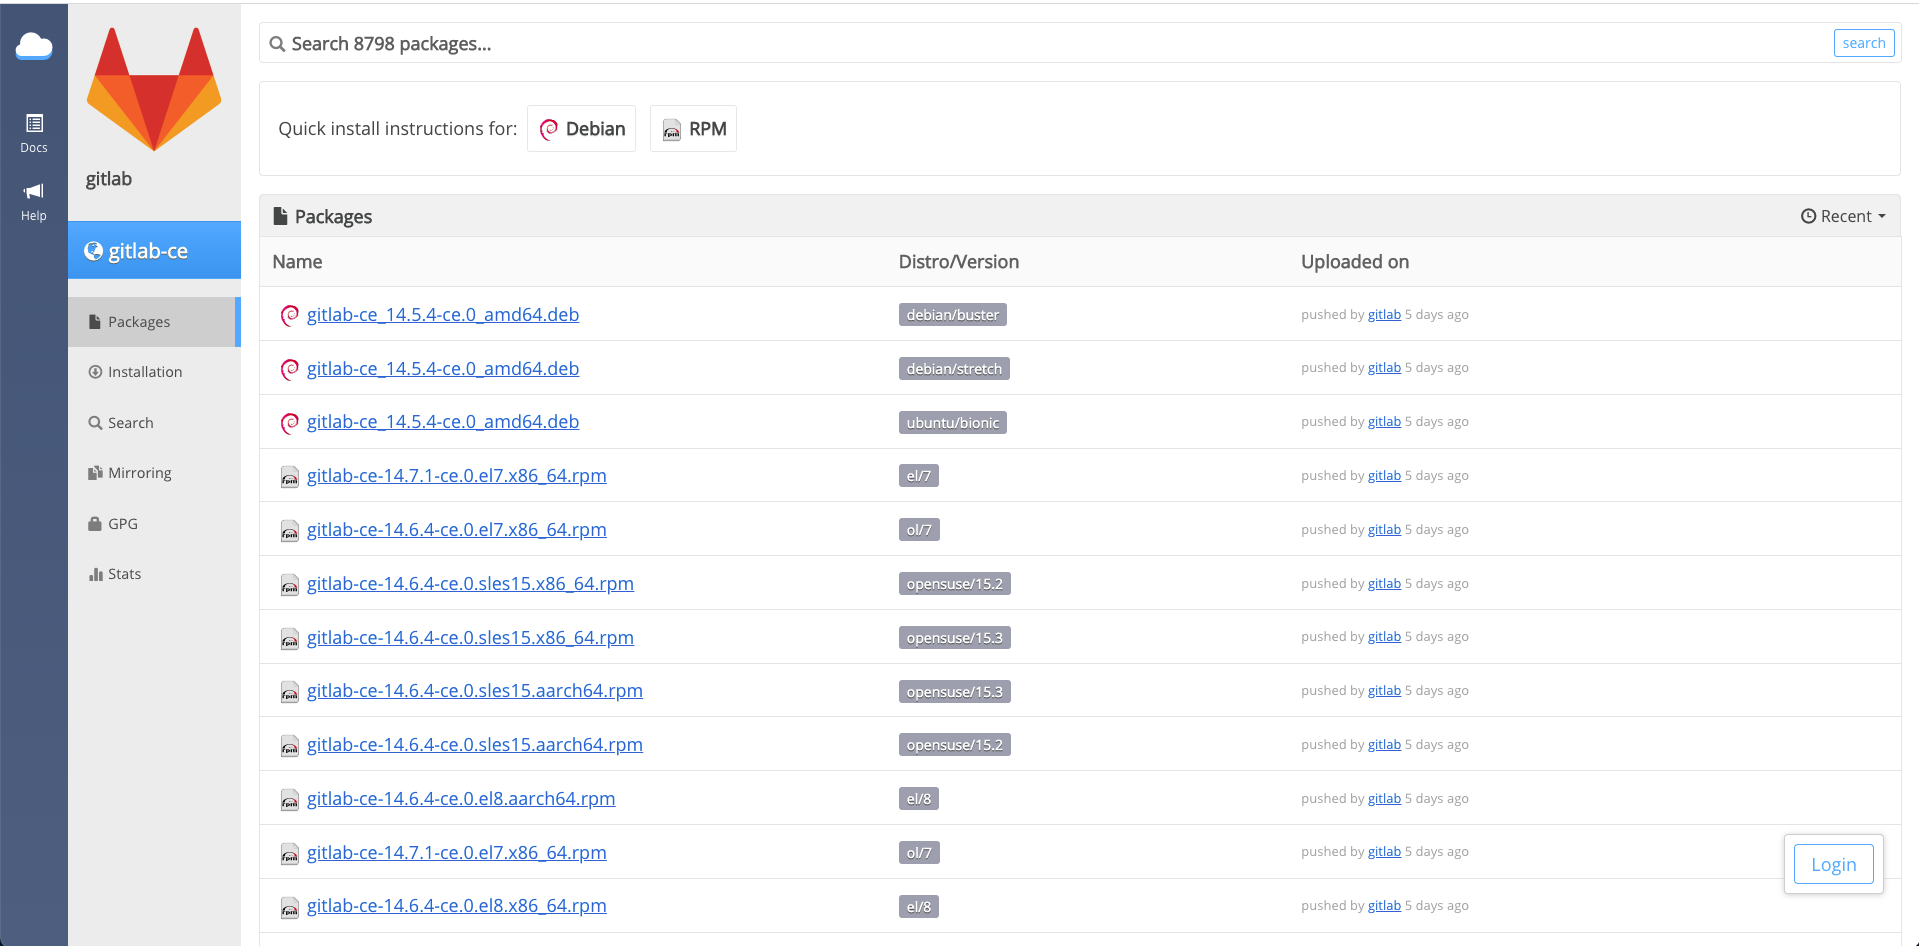Image resolution: width=1919 pixels, height=946 pixels.
Task: Open sles15.x86_64 rpm for opensuse/15.3
Action: pyautogui.click(x=470, y=638)
